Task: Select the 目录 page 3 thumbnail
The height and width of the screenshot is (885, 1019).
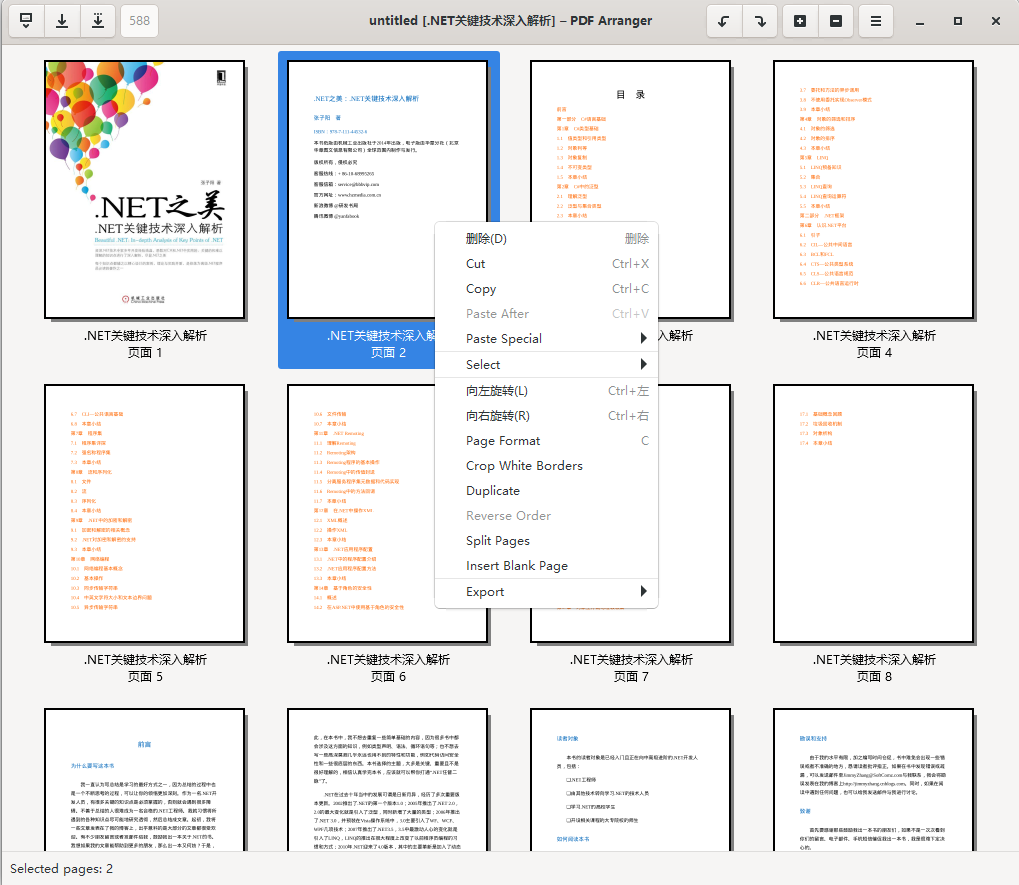Action: pyautogui.click(x=630, y=140)
